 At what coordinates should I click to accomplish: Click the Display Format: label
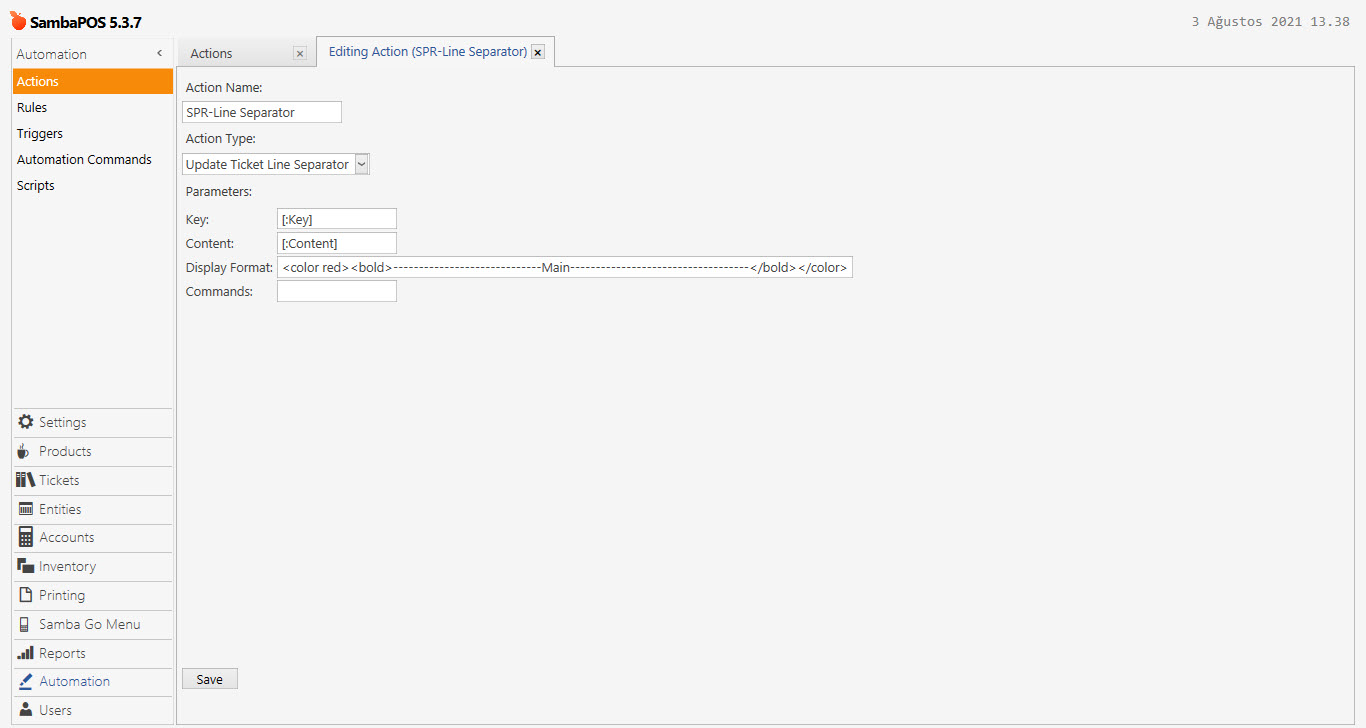tap(229, 267)
